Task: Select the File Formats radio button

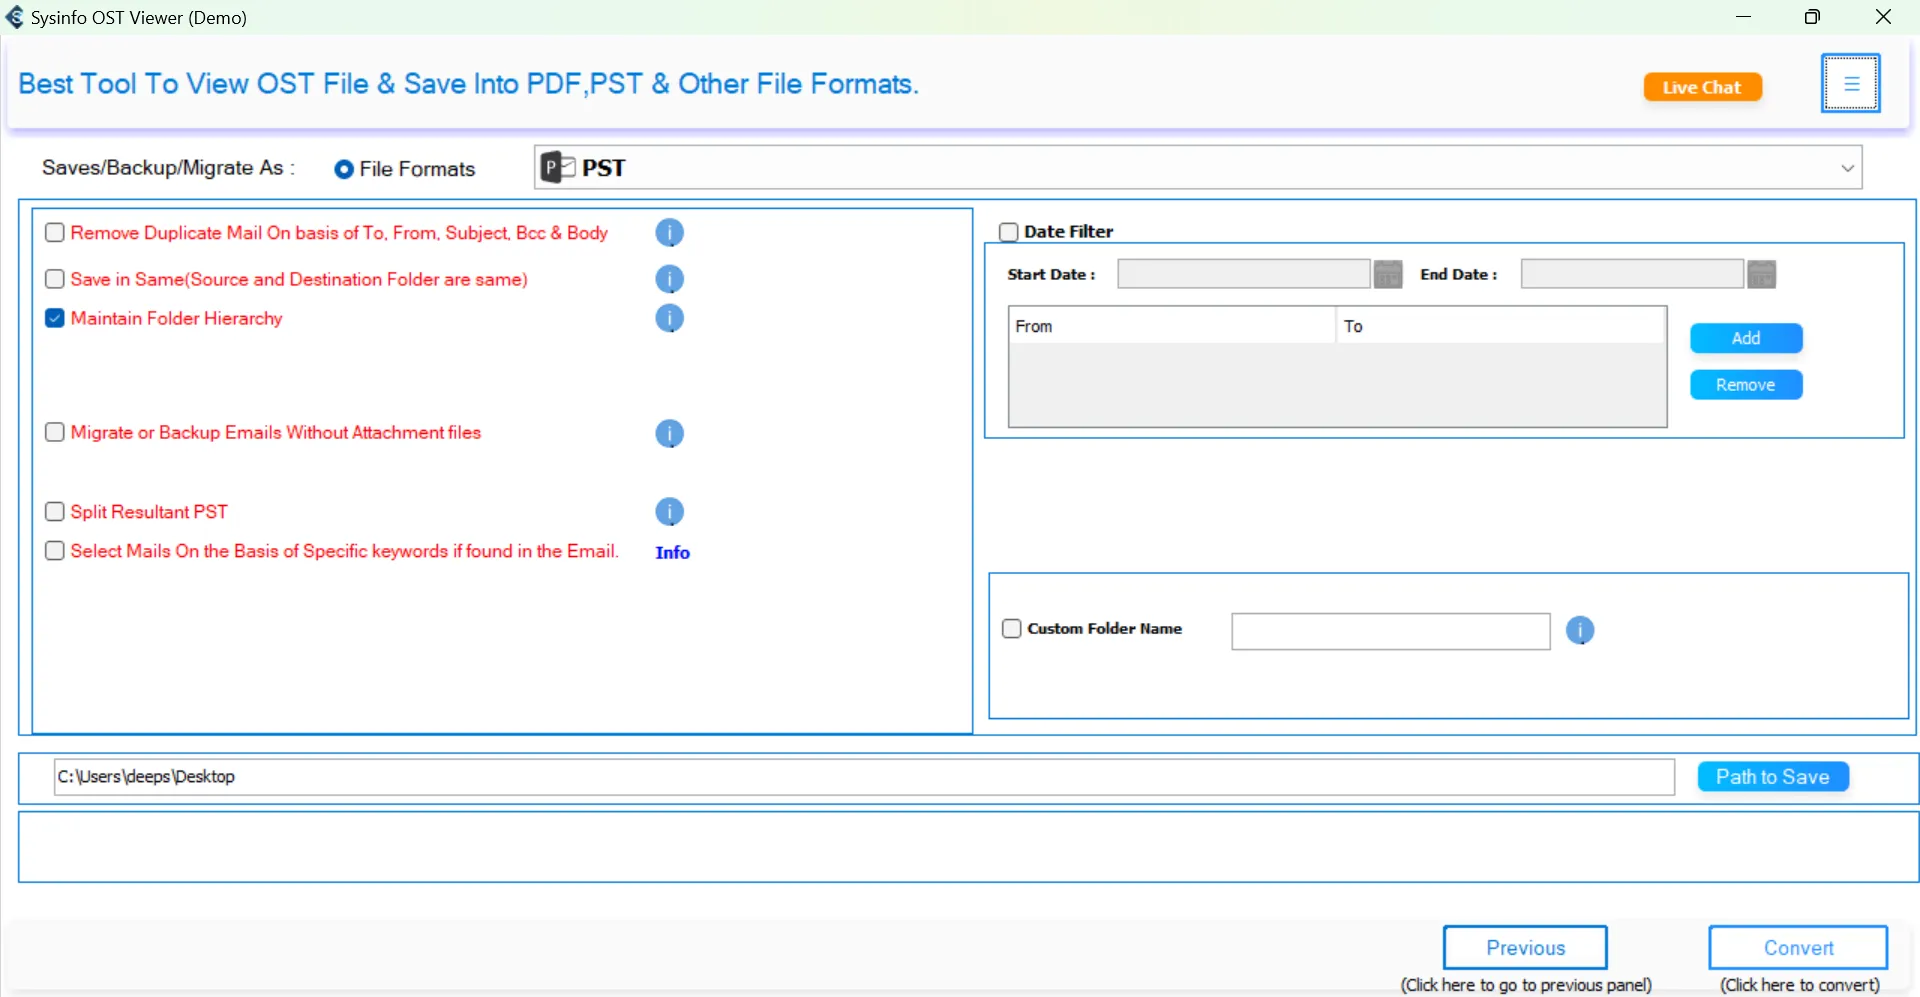Action: click(344, 169)
